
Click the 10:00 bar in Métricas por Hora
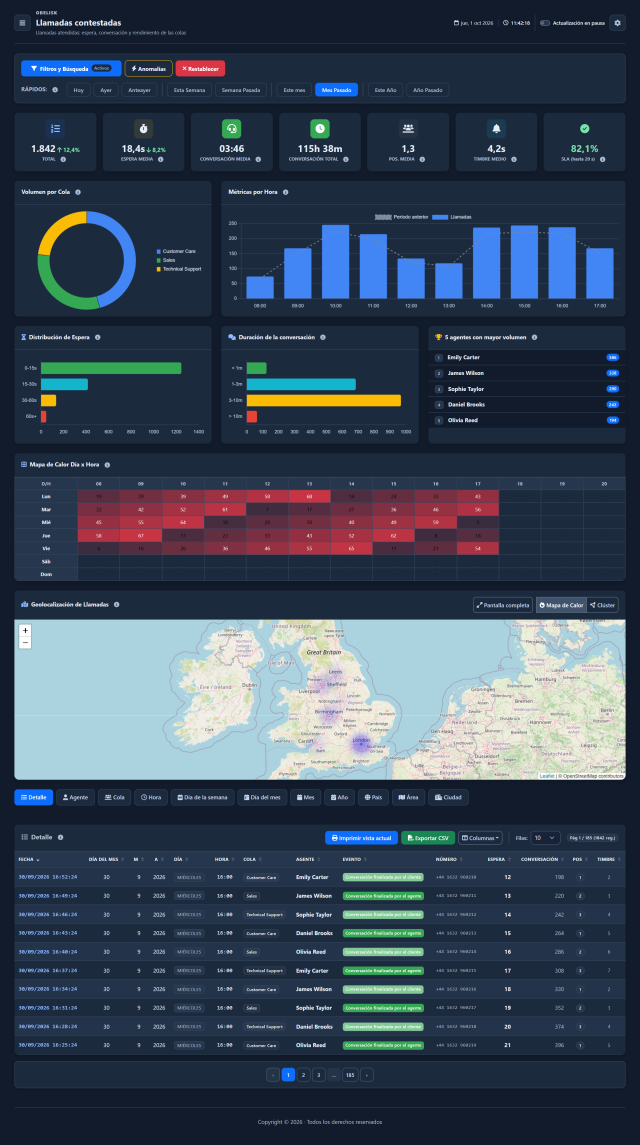click(335, 261)
